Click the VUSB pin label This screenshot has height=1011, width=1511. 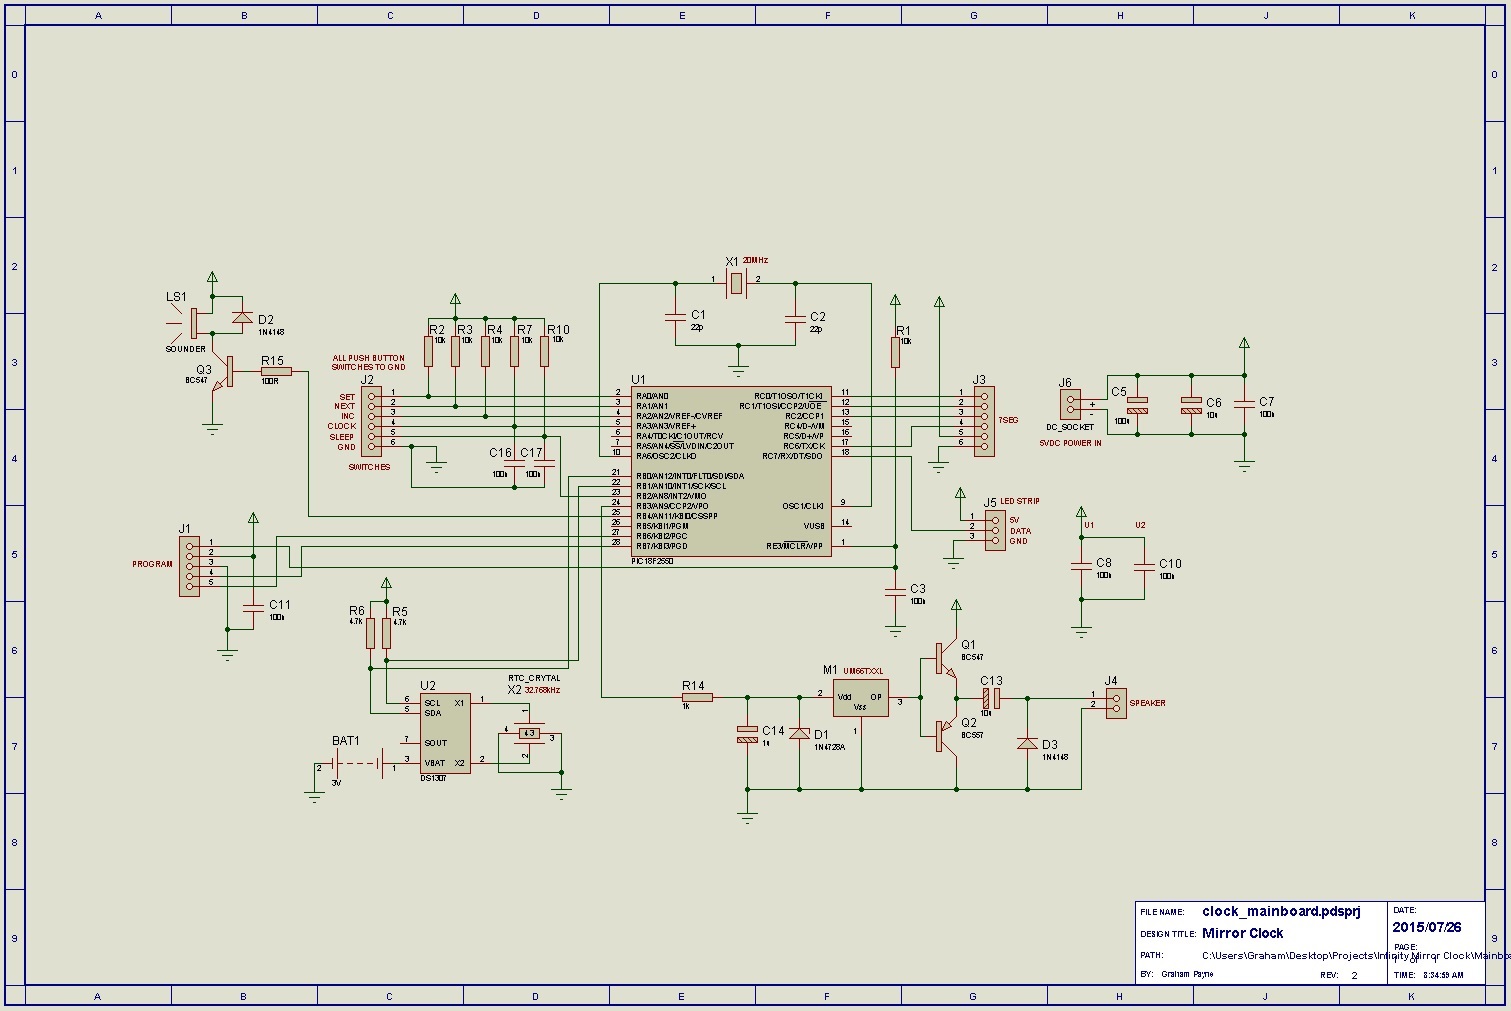(x=814, y=526)
